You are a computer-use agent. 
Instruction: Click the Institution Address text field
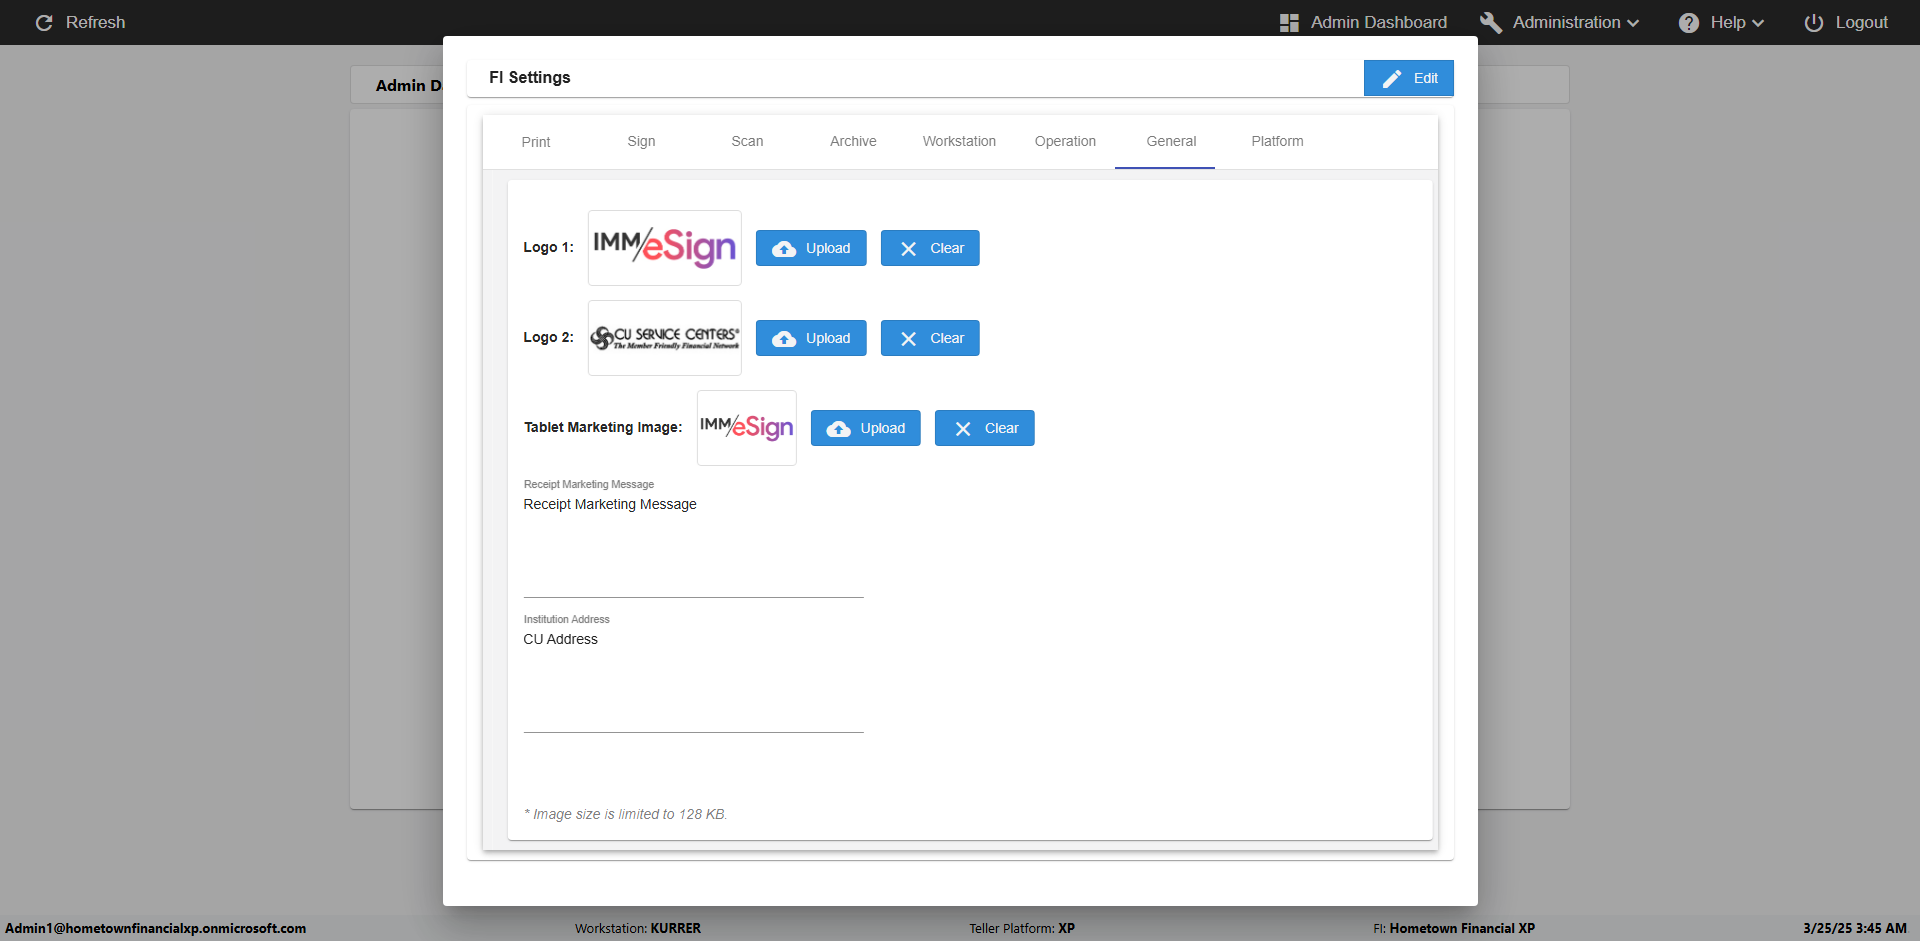coord(694,680)
